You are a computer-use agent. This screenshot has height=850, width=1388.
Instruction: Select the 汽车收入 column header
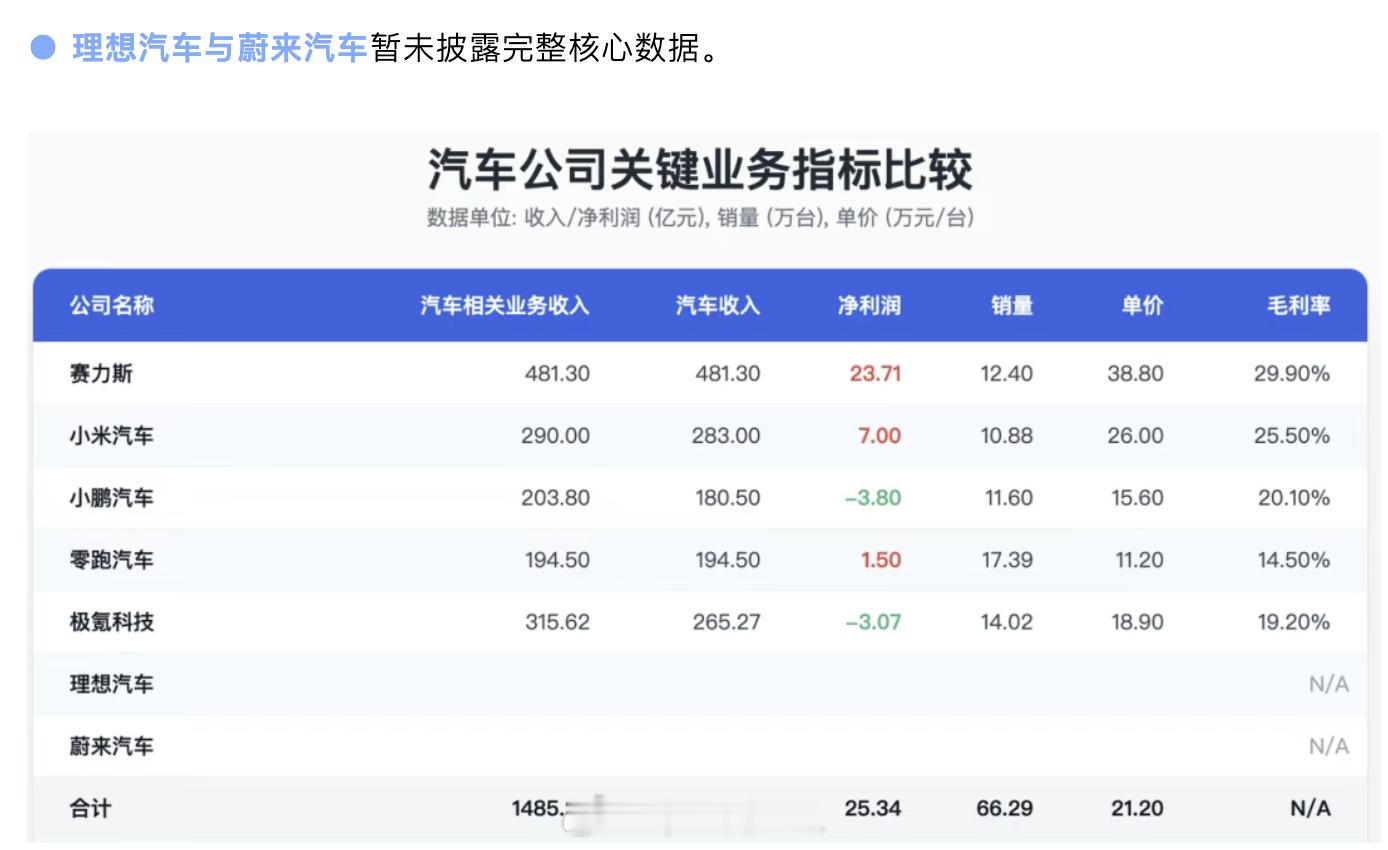coord(718,305)
